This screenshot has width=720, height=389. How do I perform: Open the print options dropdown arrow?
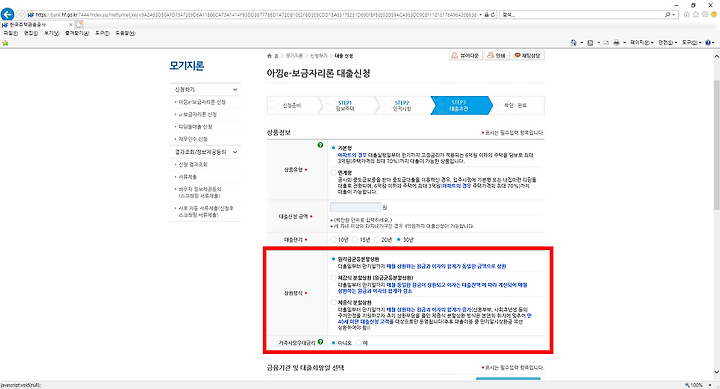click(x=624, y=43)
